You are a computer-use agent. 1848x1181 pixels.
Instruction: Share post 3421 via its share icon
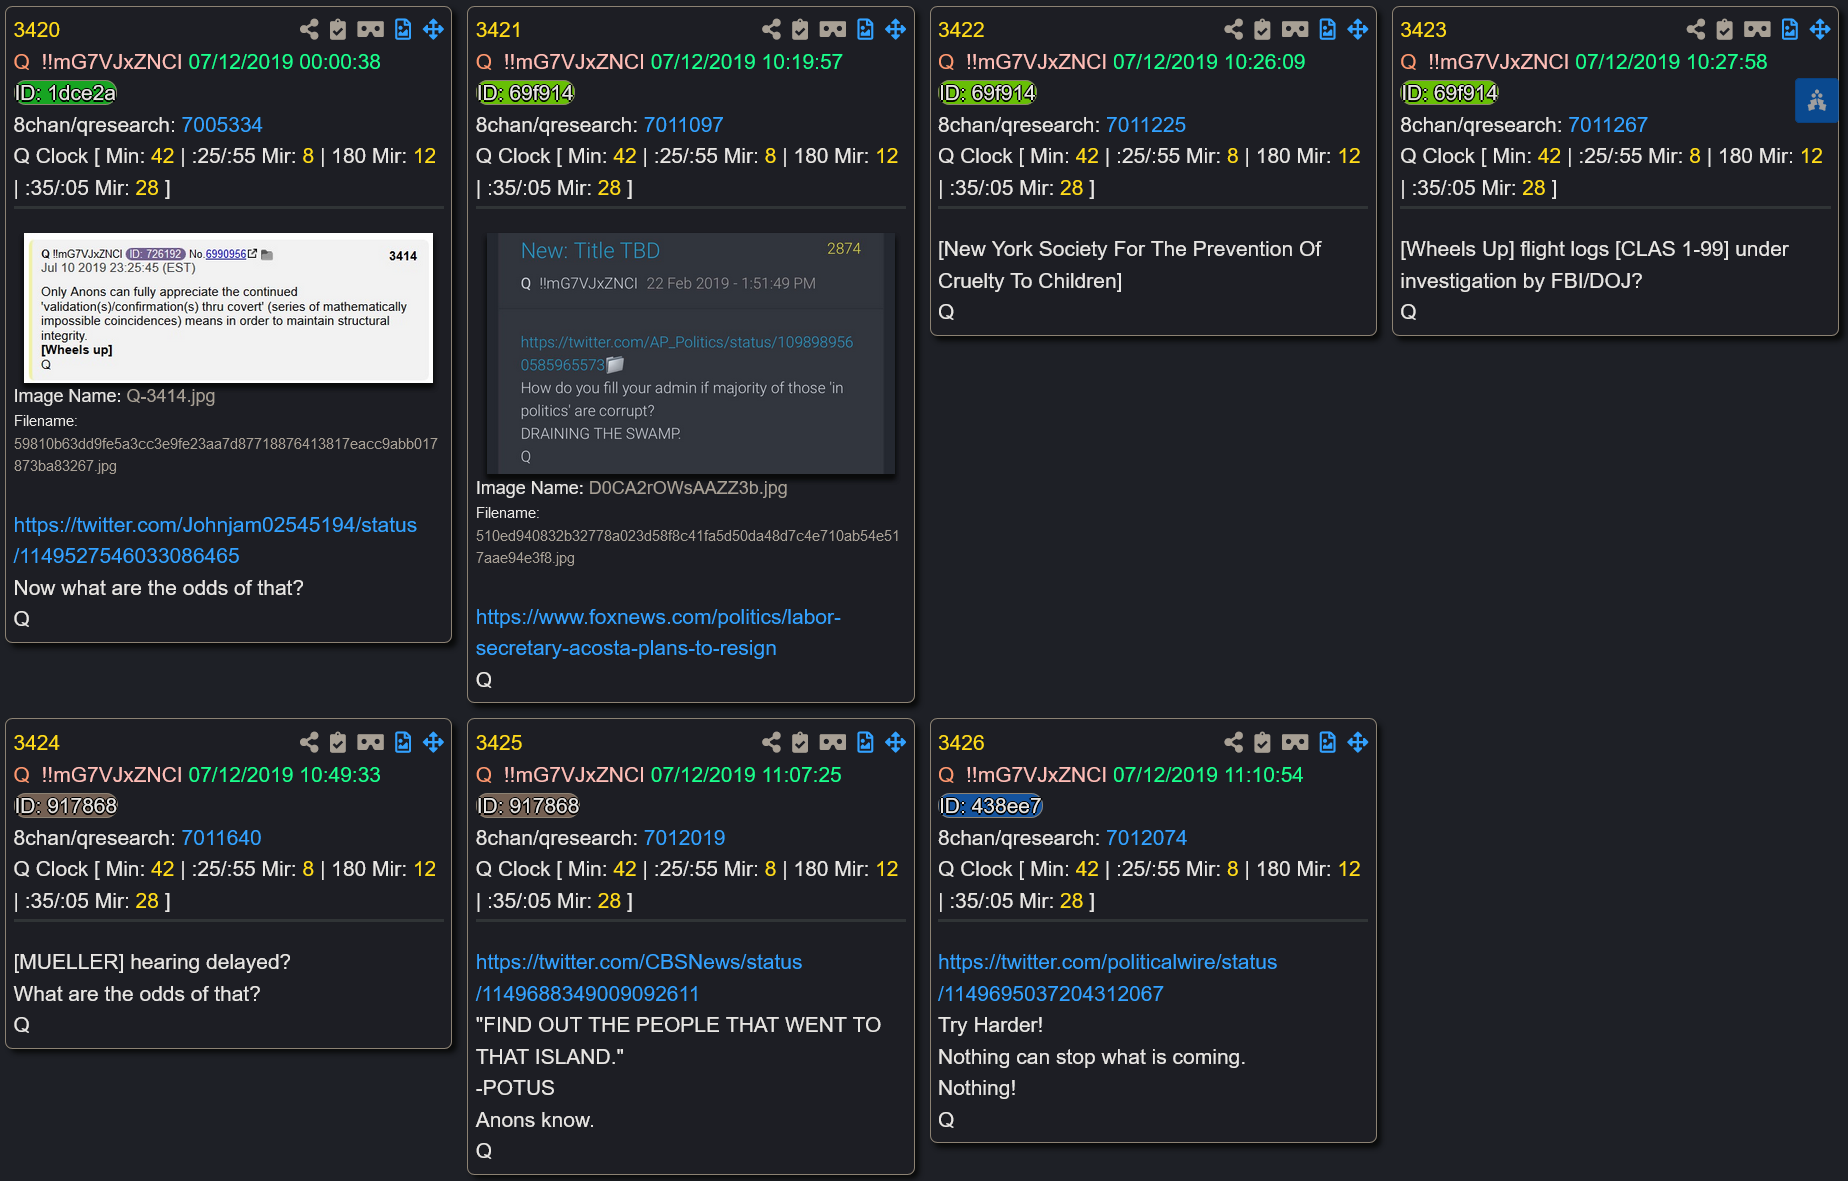coord(771,30)
